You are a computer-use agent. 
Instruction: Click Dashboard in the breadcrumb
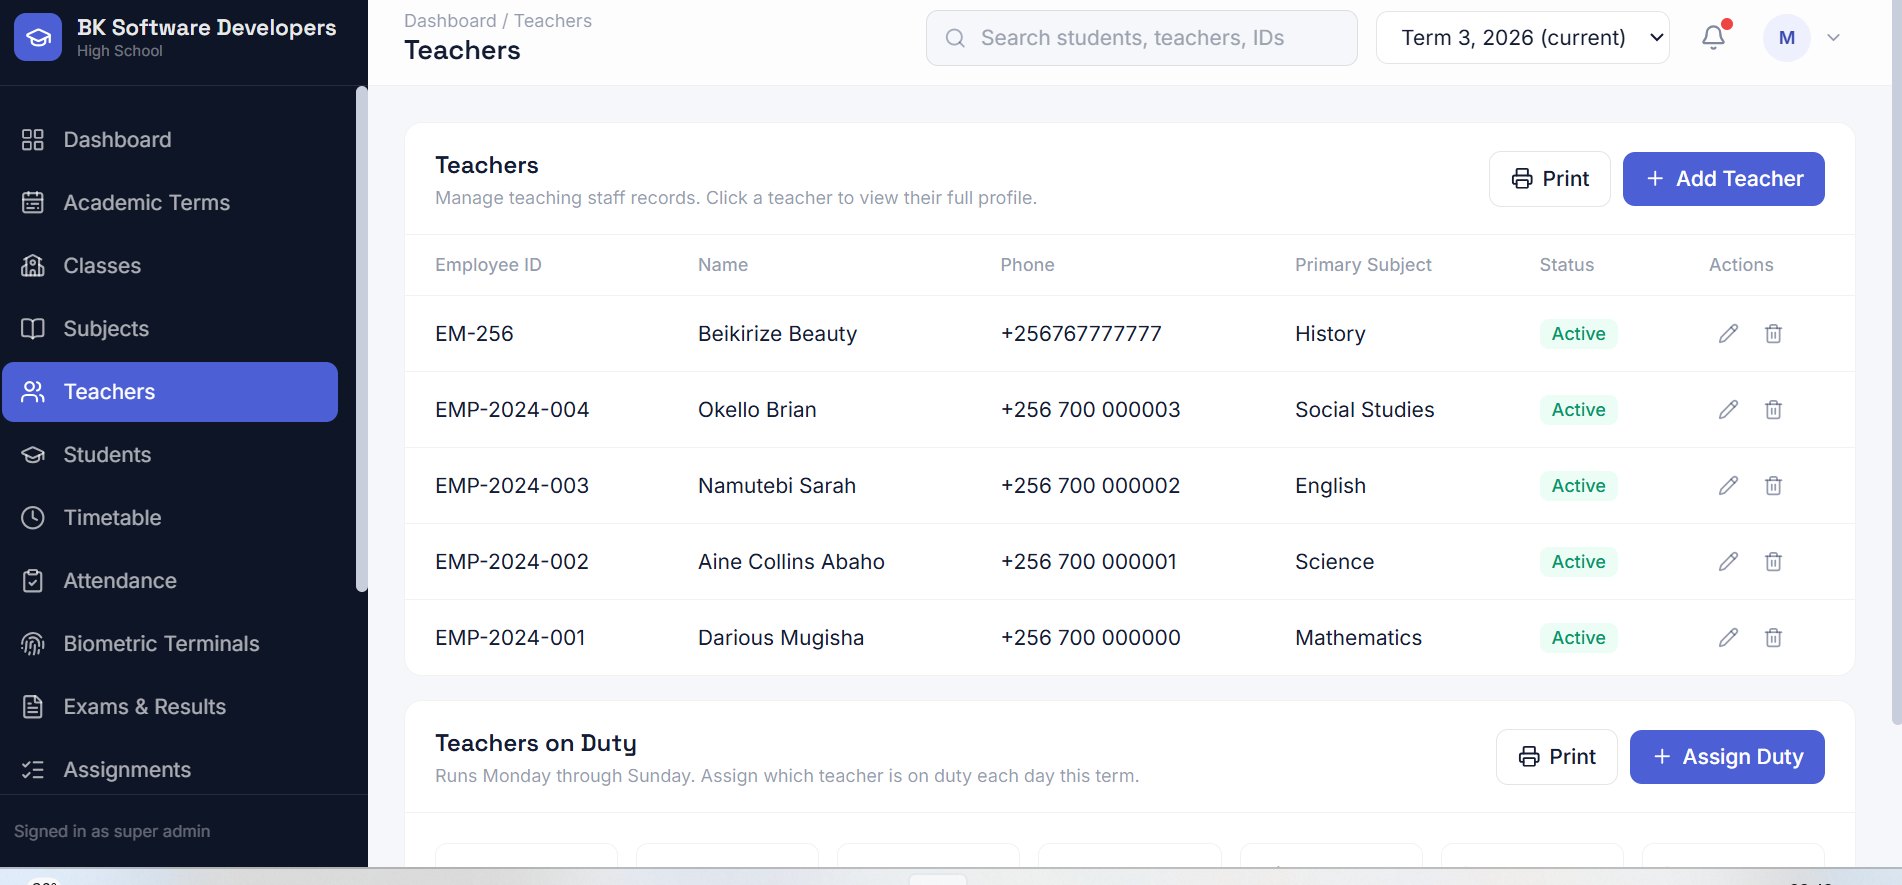pyautogui.click(x=450, y=21)
